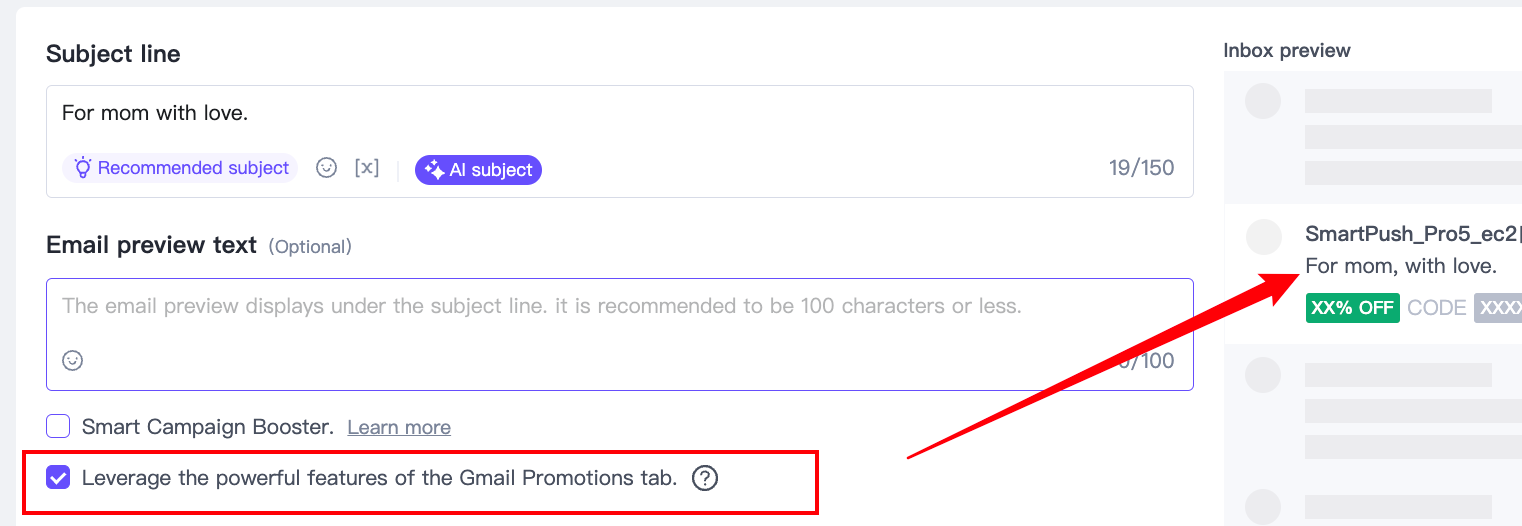Screen dimensions: 1522x526
Task: Click the green XX% OFF badge
Action: (1352, 308)
